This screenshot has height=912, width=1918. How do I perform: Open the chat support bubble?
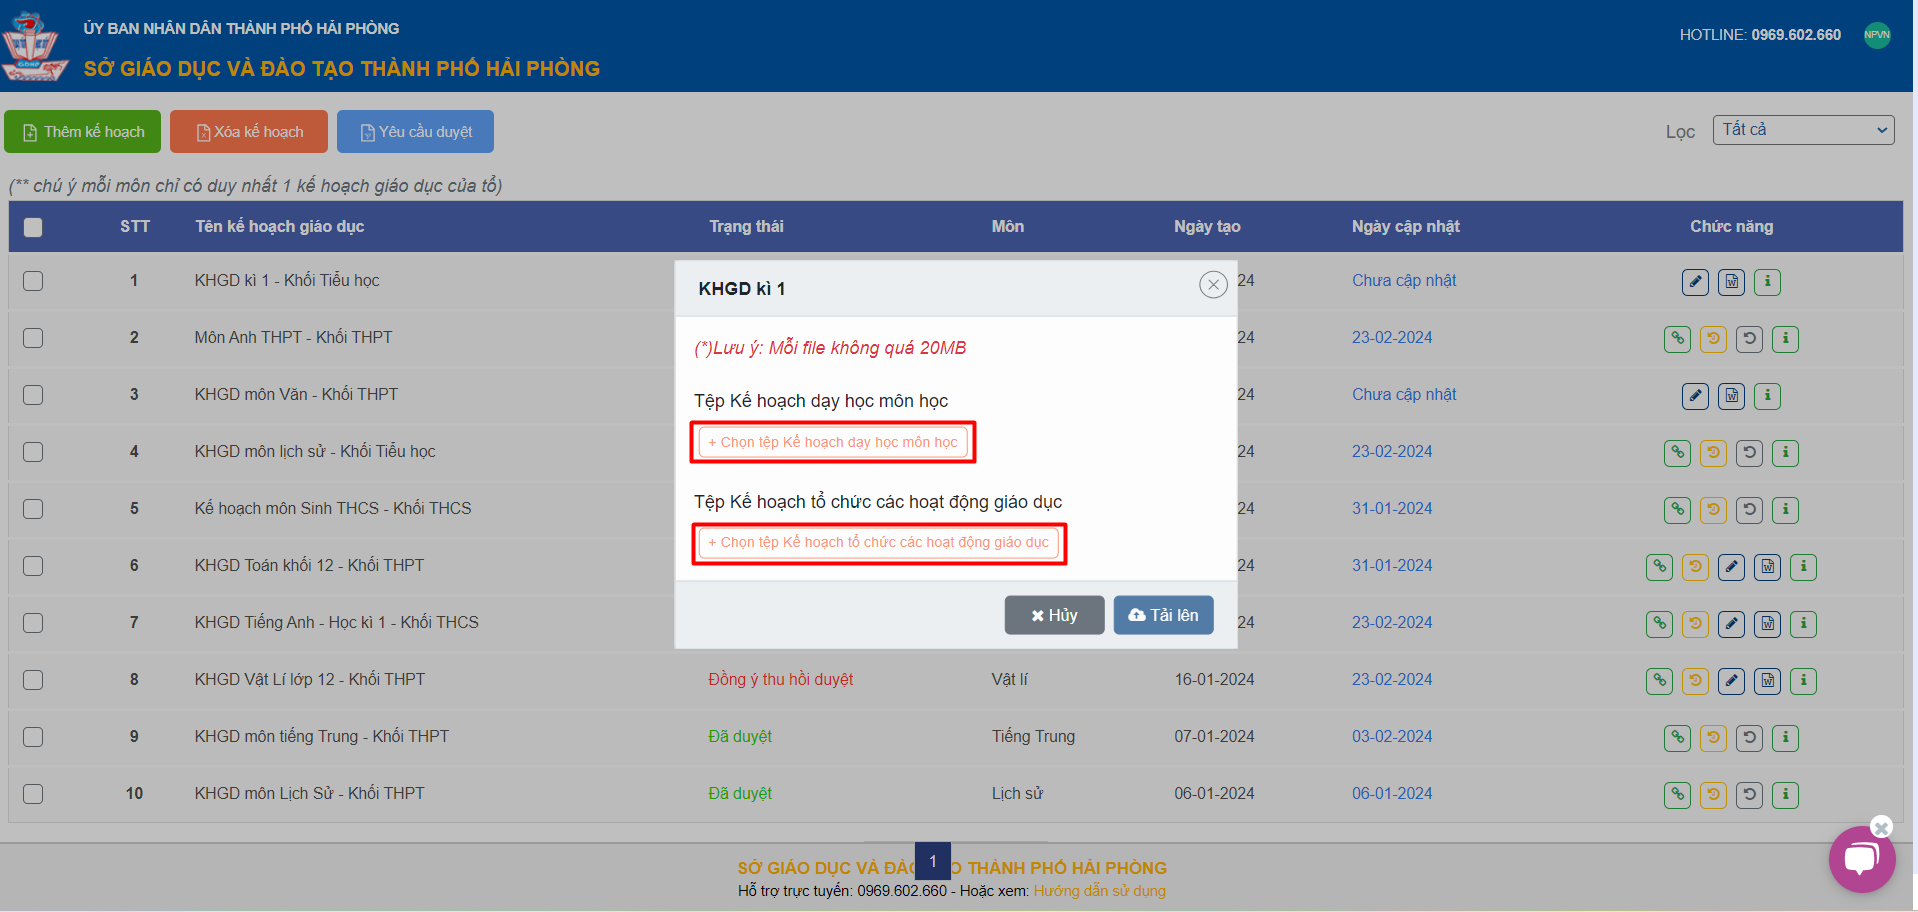[1861, 859]
